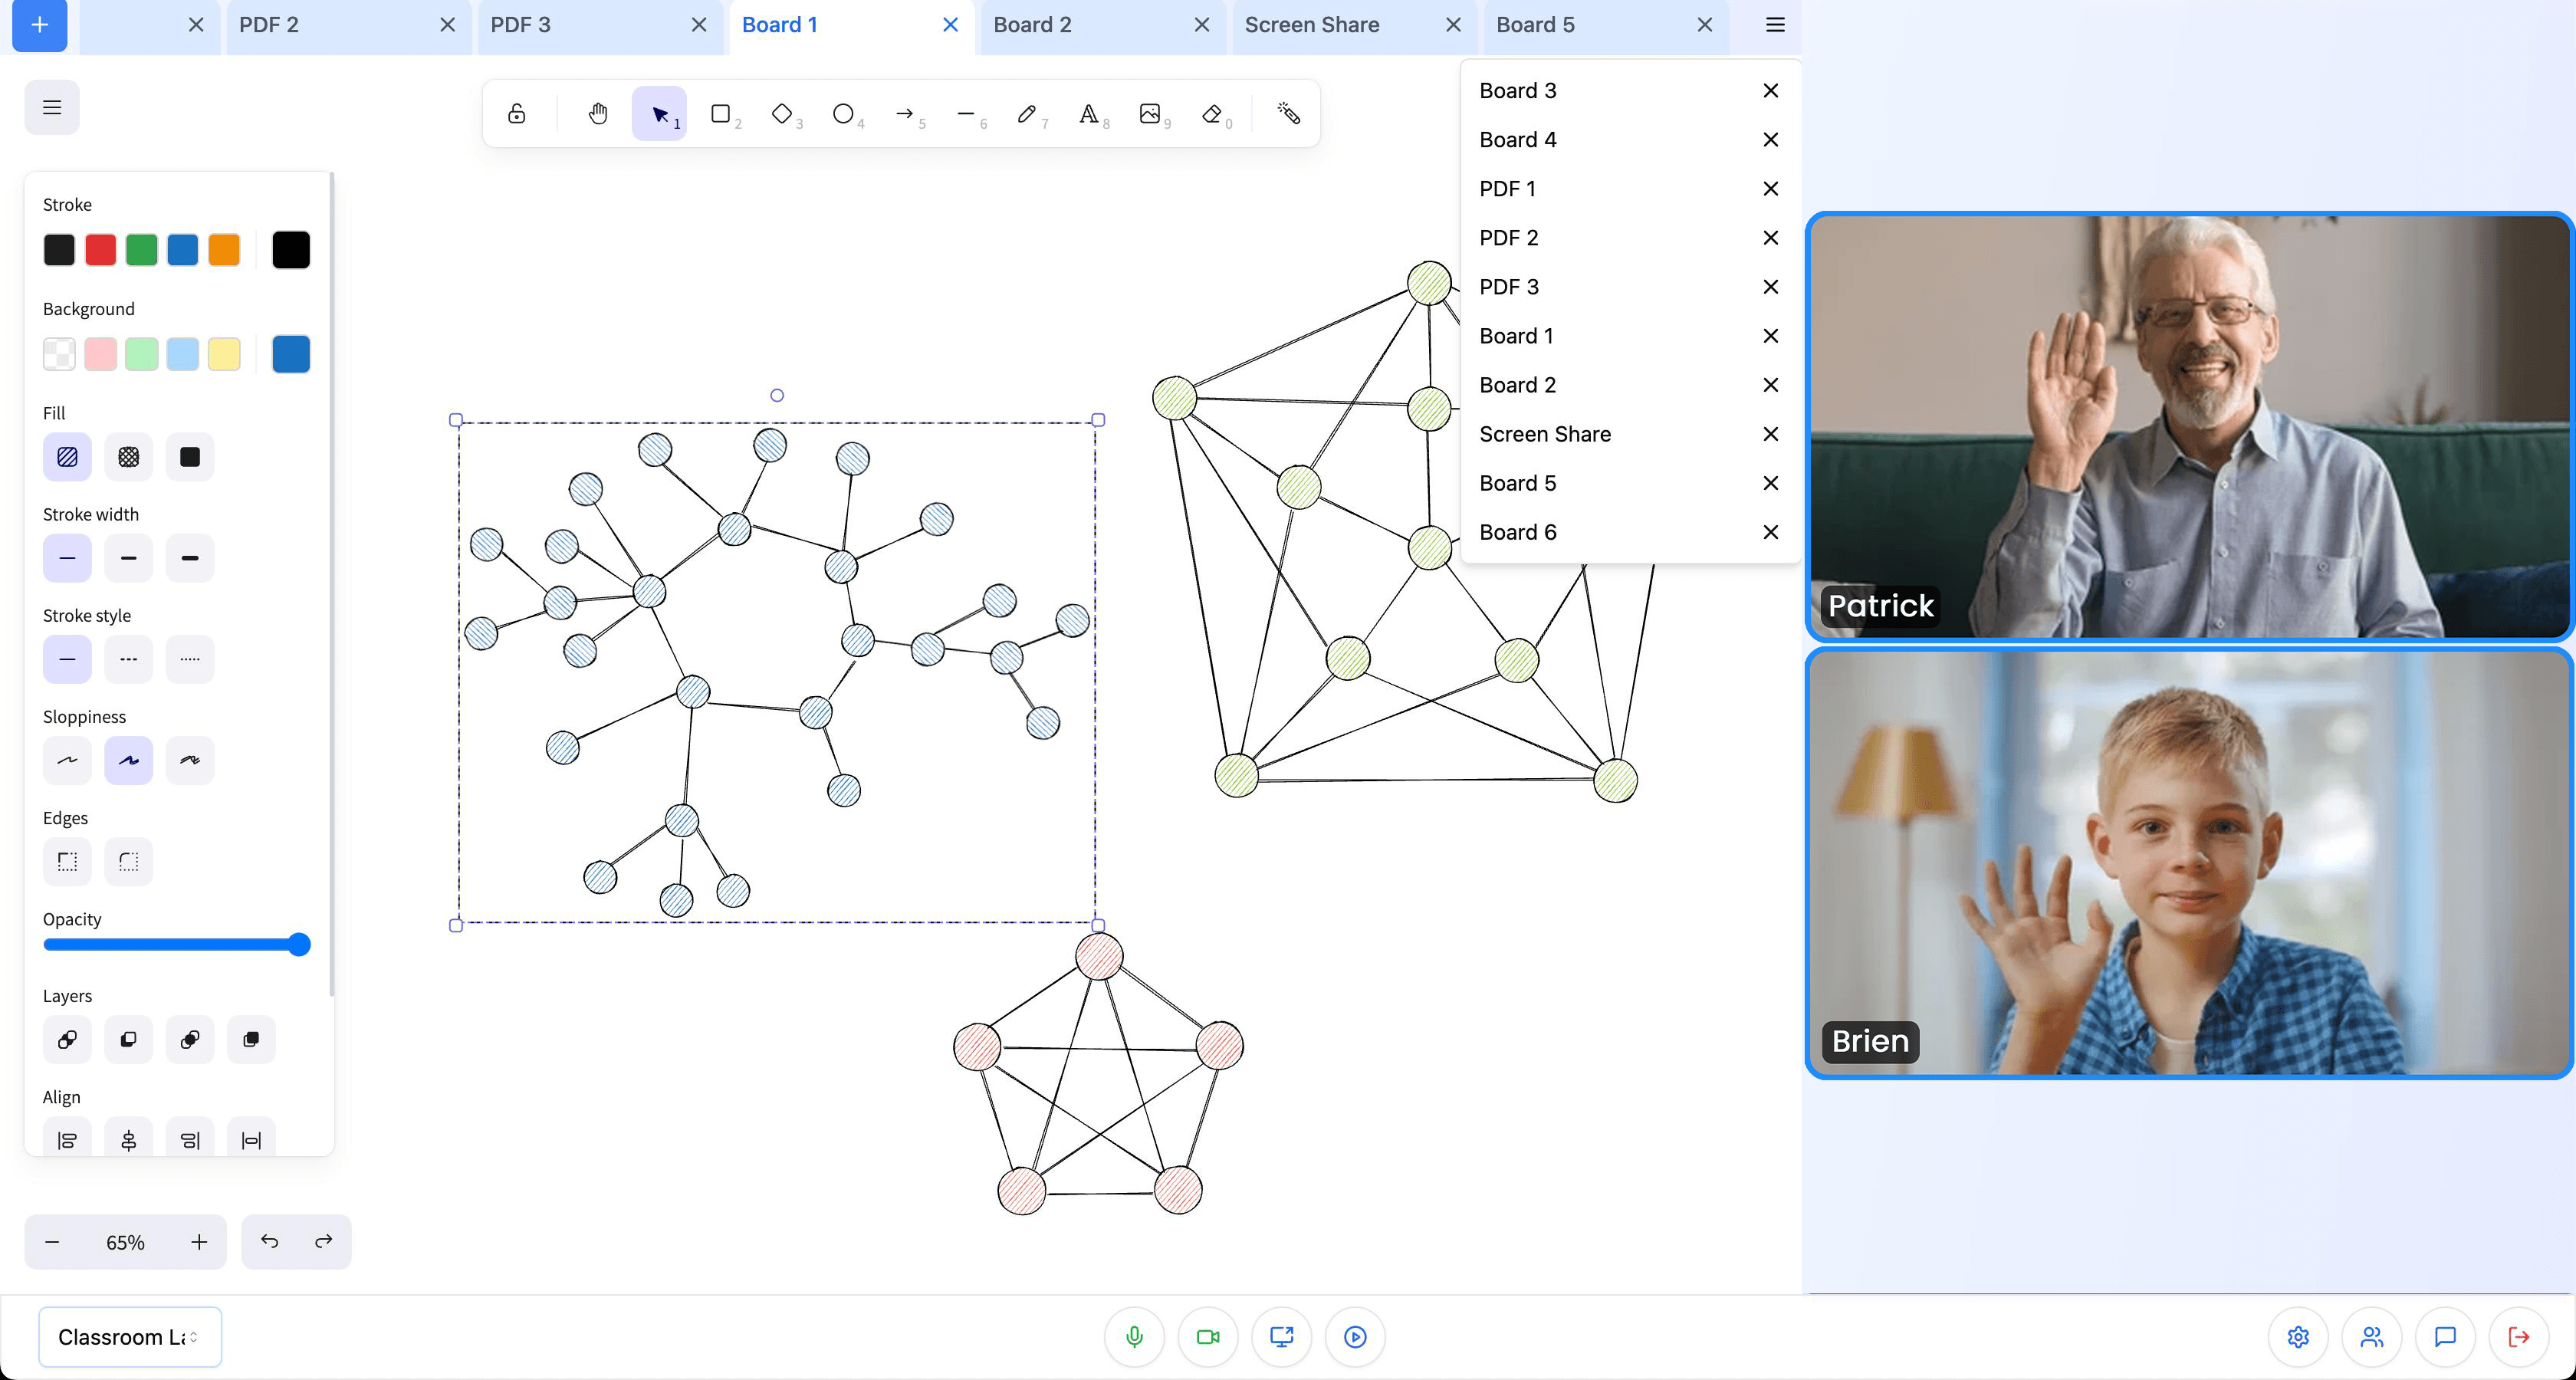Switch to Screen Share tab

point(1312,24)
